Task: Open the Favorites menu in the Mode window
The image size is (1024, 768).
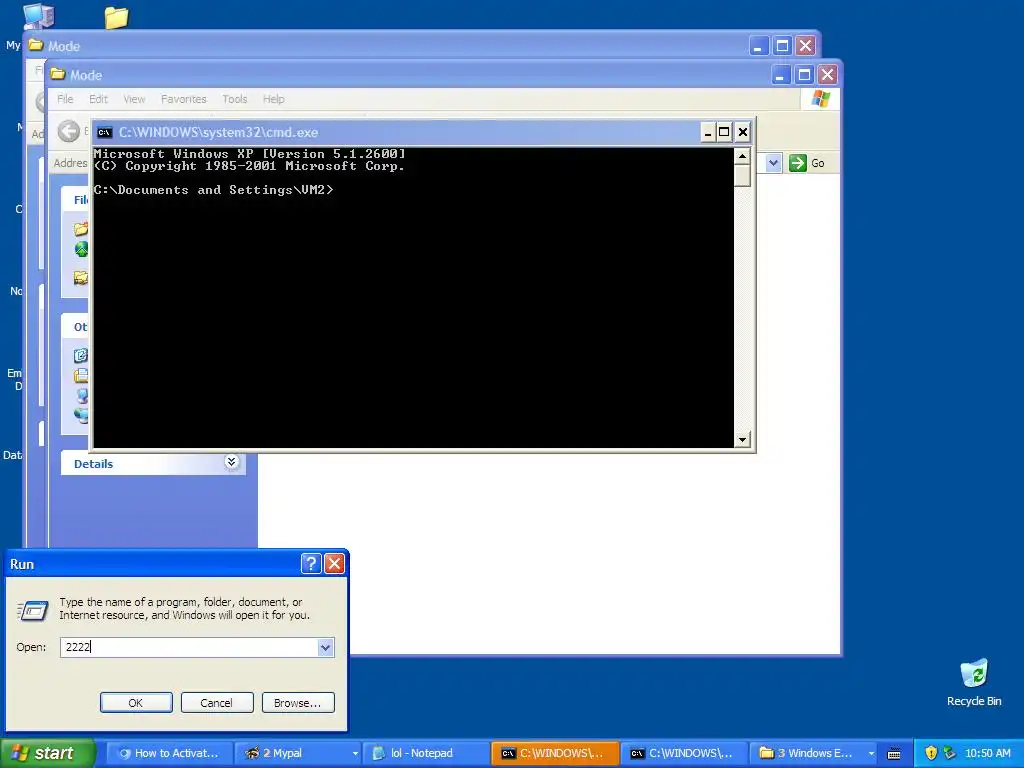Action: (x=184, y=99)
